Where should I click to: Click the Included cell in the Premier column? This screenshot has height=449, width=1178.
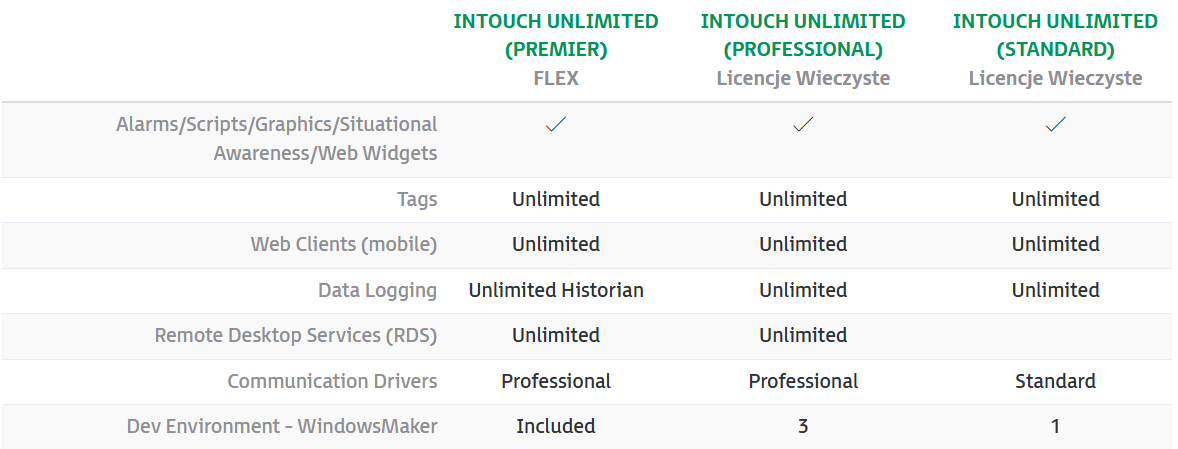tap(556, 426)
